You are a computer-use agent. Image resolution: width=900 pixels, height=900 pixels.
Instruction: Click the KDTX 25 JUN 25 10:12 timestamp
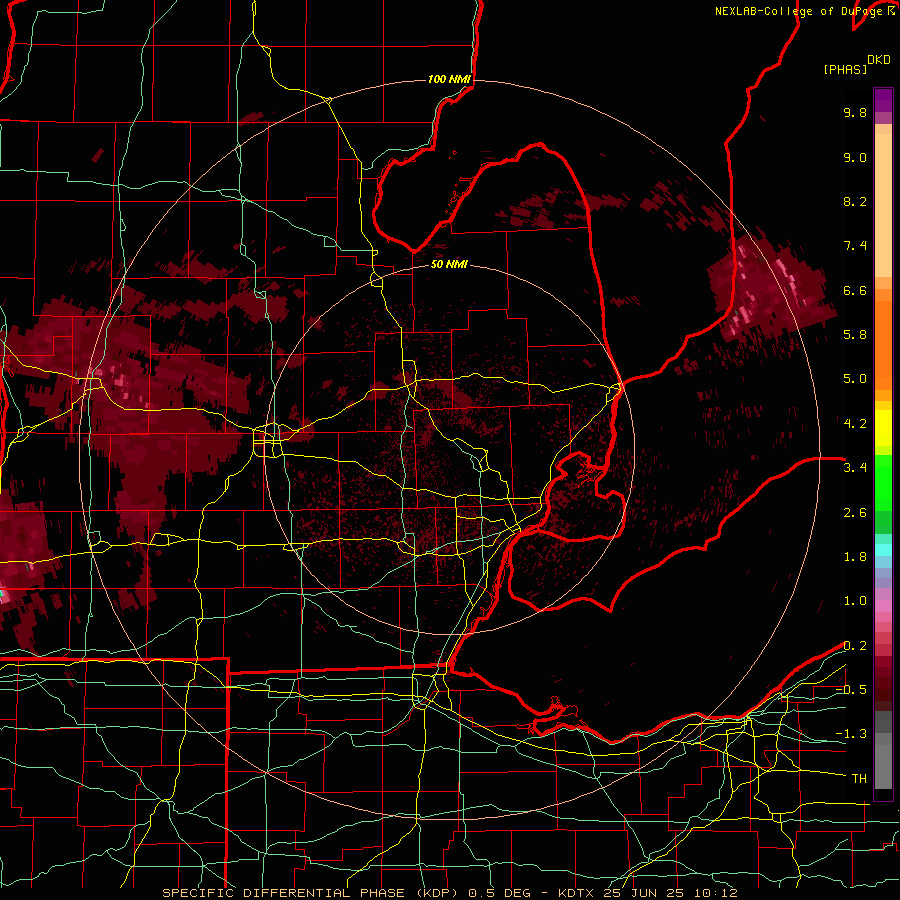pyautogui.click(x=647, y=893)
